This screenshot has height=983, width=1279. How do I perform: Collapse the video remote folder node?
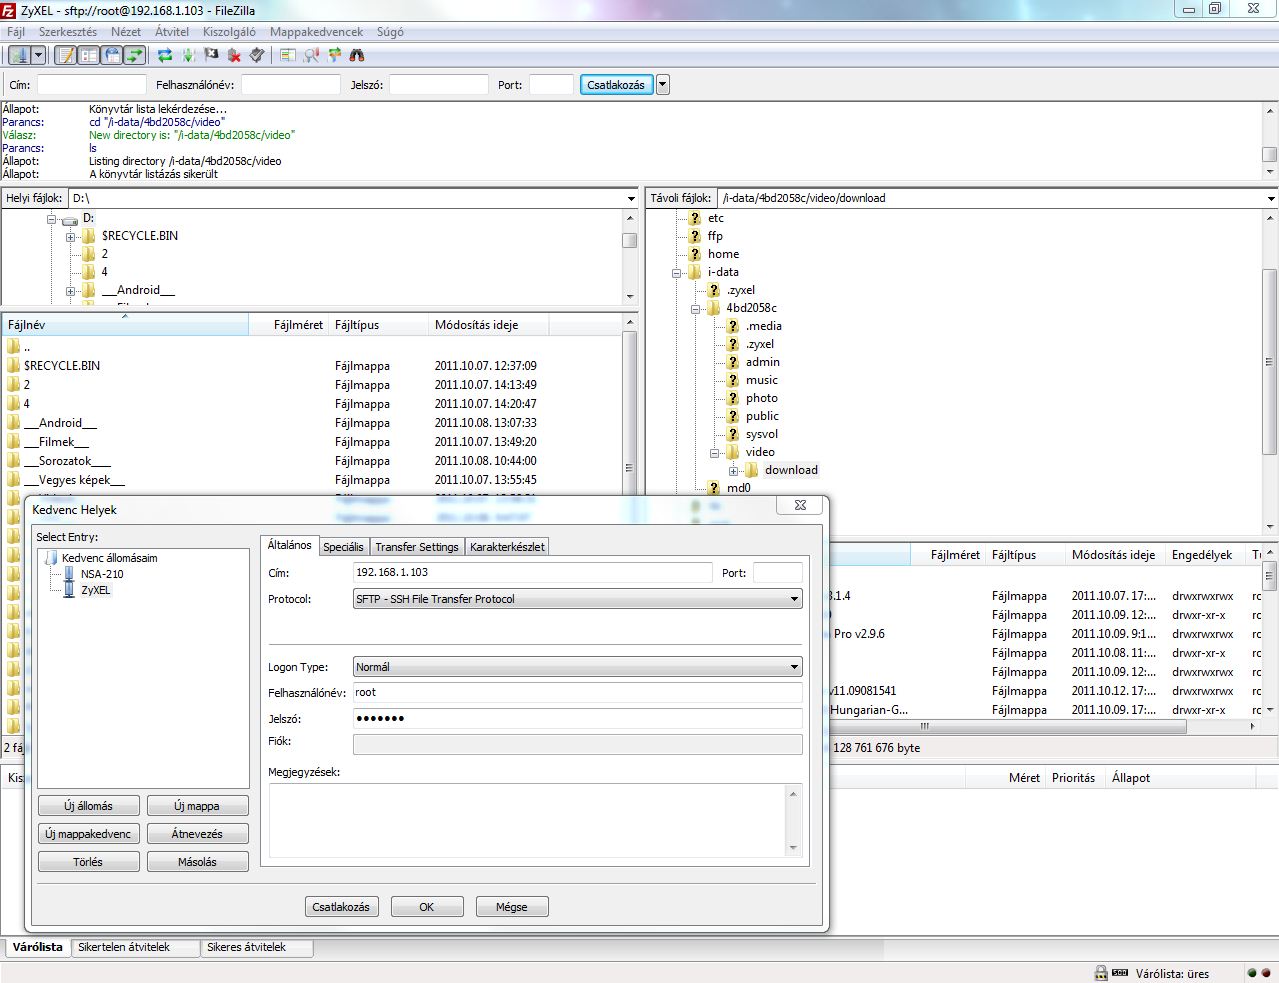click(714, 453)
